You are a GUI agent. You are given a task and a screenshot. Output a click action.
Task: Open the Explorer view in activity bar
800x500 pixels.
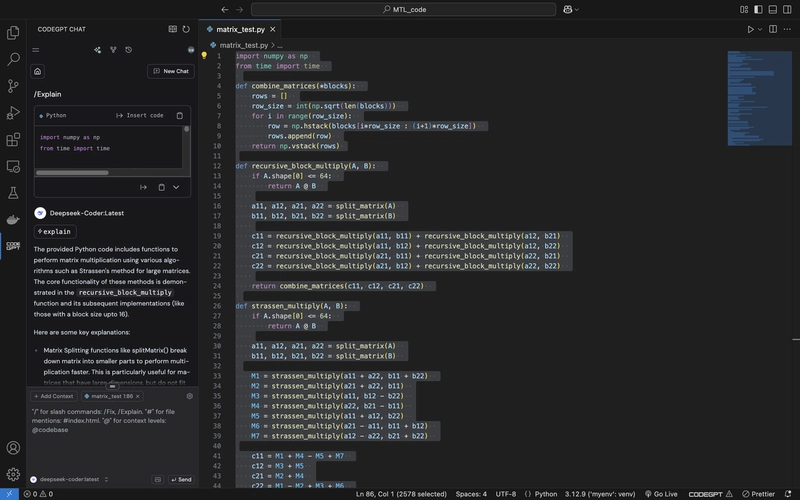[x=13, y=33]
